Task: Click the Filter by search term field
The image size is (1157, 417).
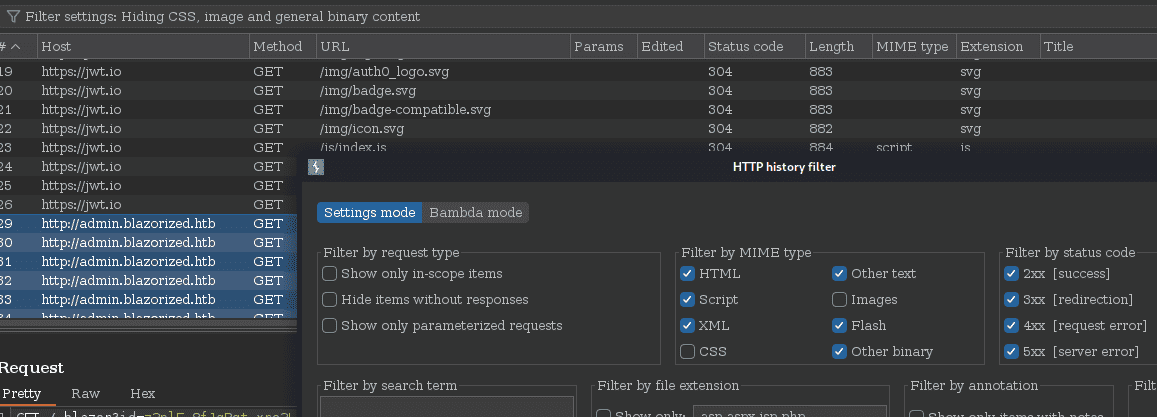Action: [447, 407]
